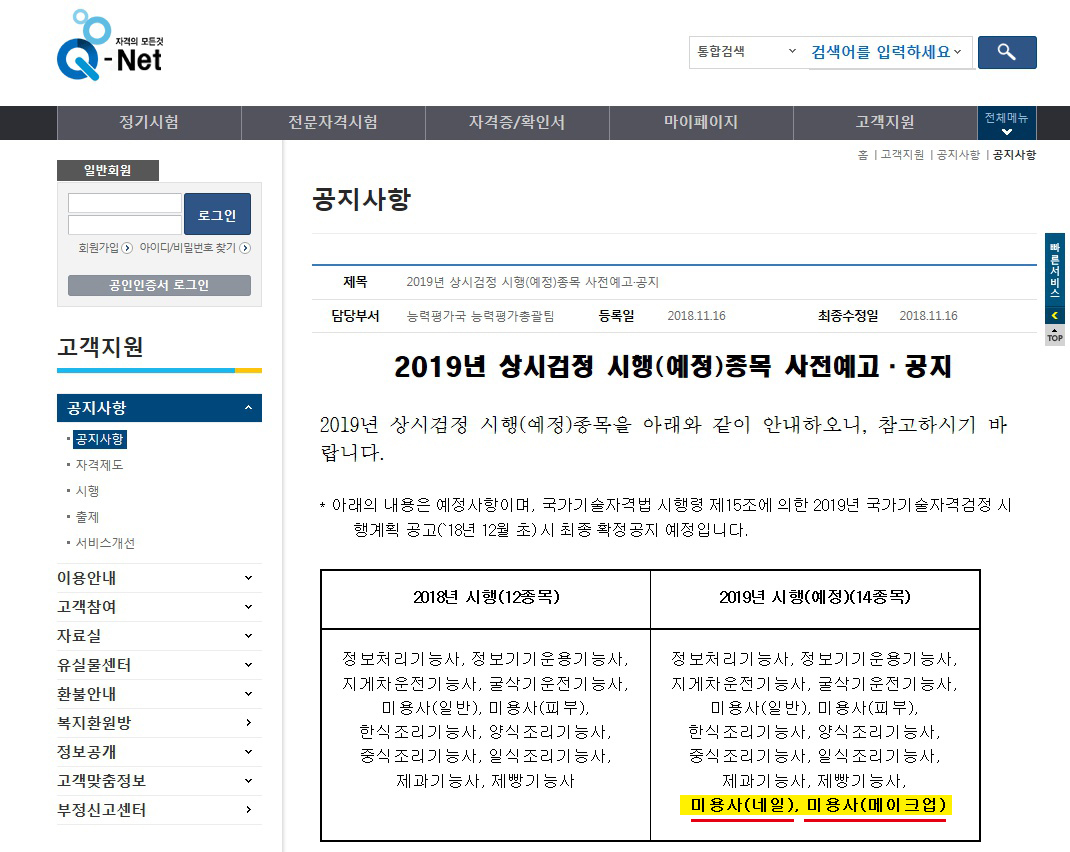The width and height of the screenshot is (1070, 852).
Task: Open the 통합검색 category dropdown
Action: [746, 52]
